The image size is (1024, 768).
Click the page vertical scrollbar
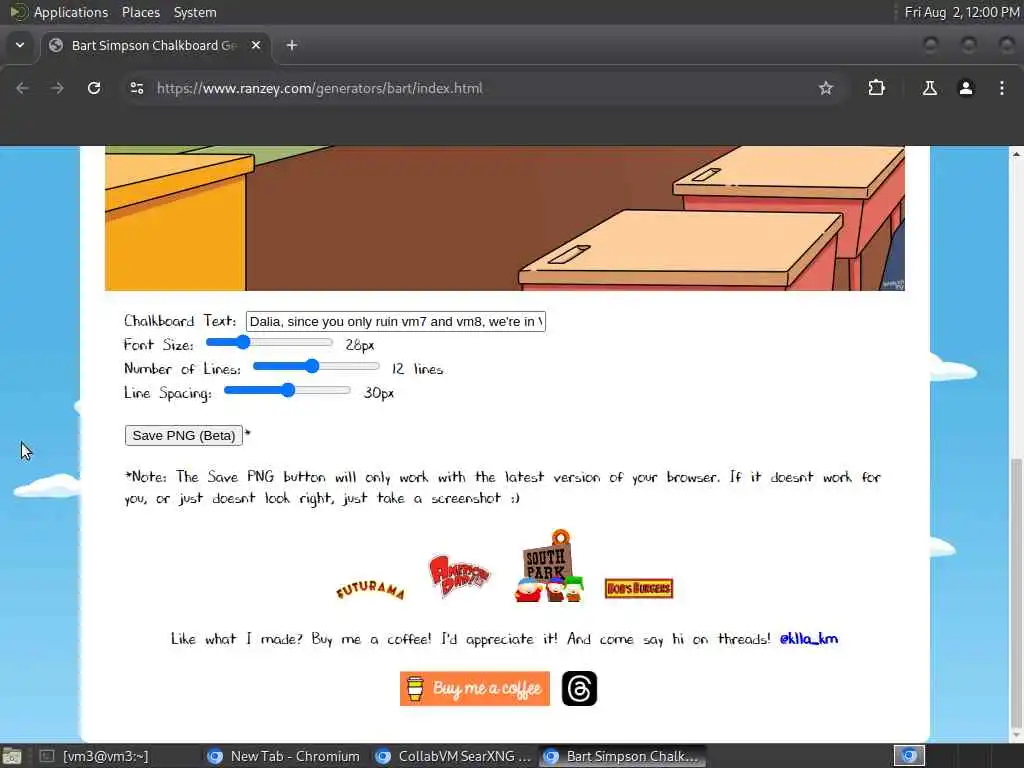pos(1016,591)
